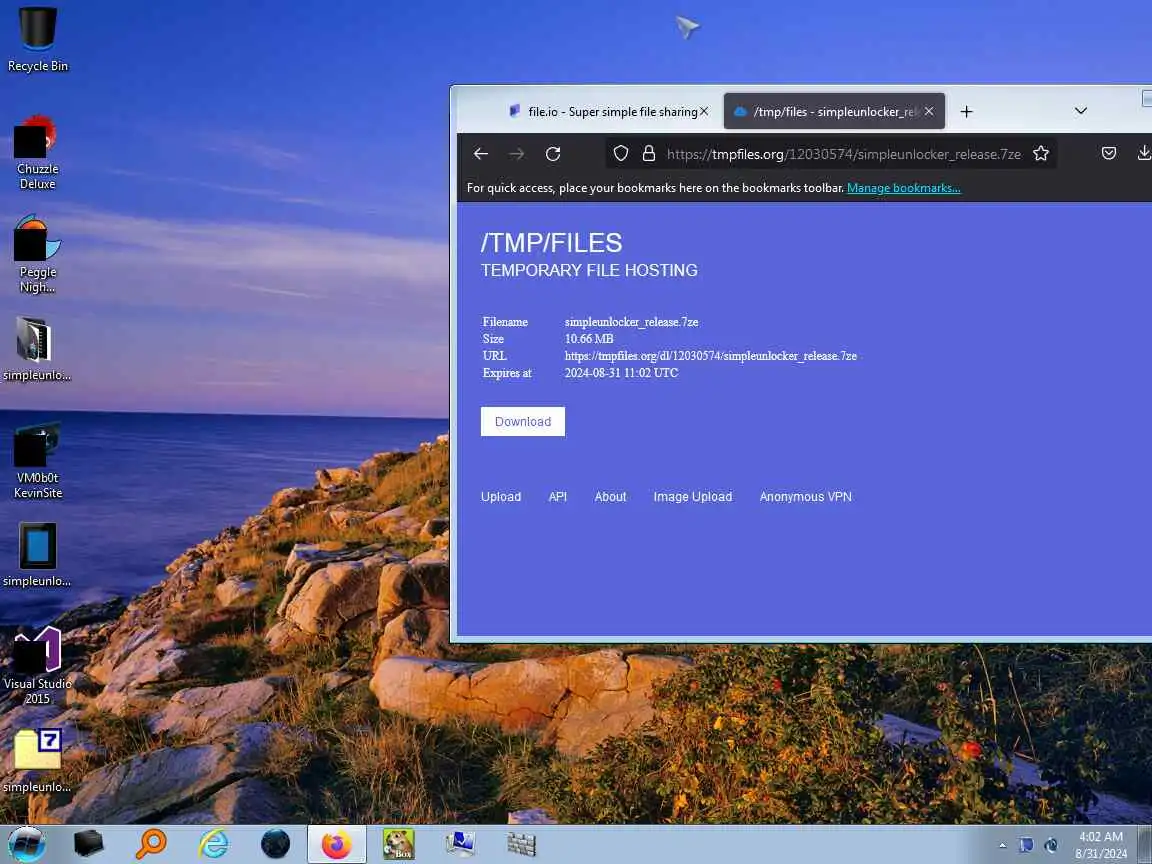Select the simpleunlocker 7-Zip archive desktop icon
Screen dimensions: 1152x864
37,761
